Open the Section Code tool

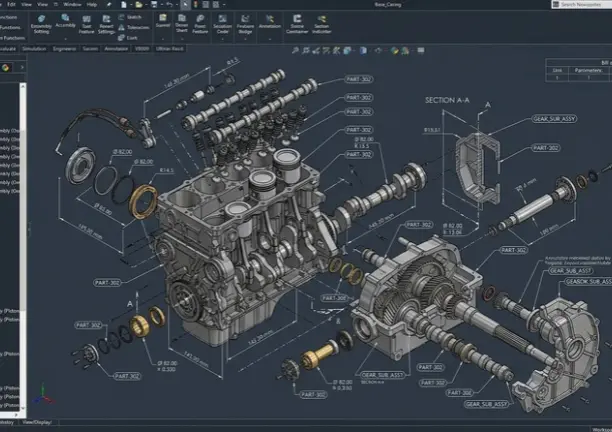tap(222, 24)
